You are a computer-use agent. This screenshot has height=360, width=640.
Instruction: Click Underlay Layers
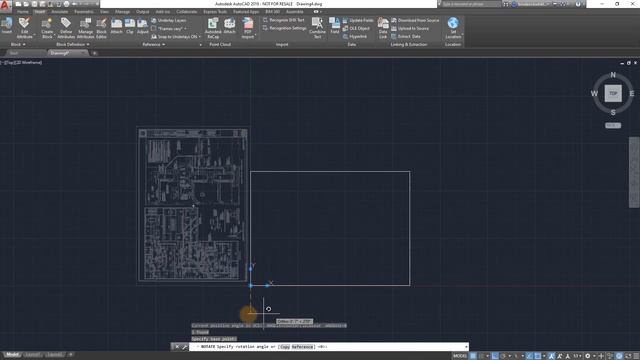(169, 20)
